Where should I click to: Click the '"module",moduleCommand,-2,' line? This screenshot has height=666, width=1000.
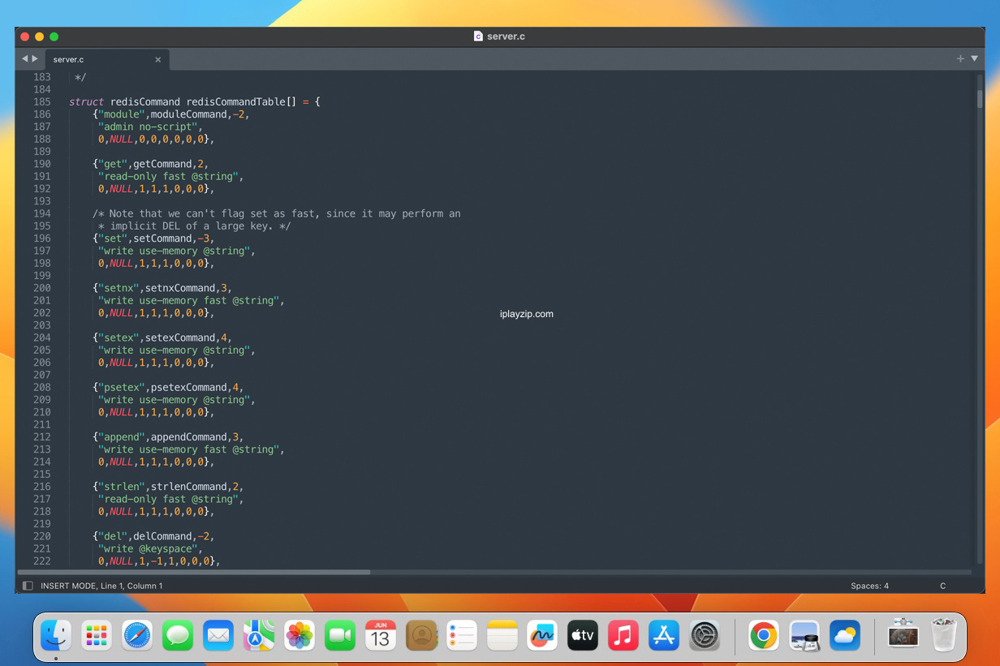(171, 114)
